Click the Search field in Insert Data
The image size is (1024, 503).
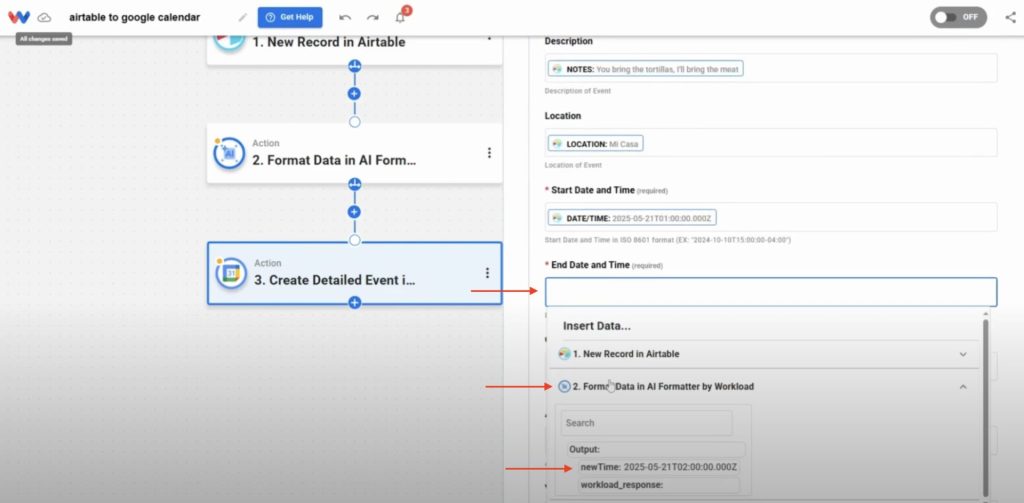pyautogui.click(x=647, y=423)
